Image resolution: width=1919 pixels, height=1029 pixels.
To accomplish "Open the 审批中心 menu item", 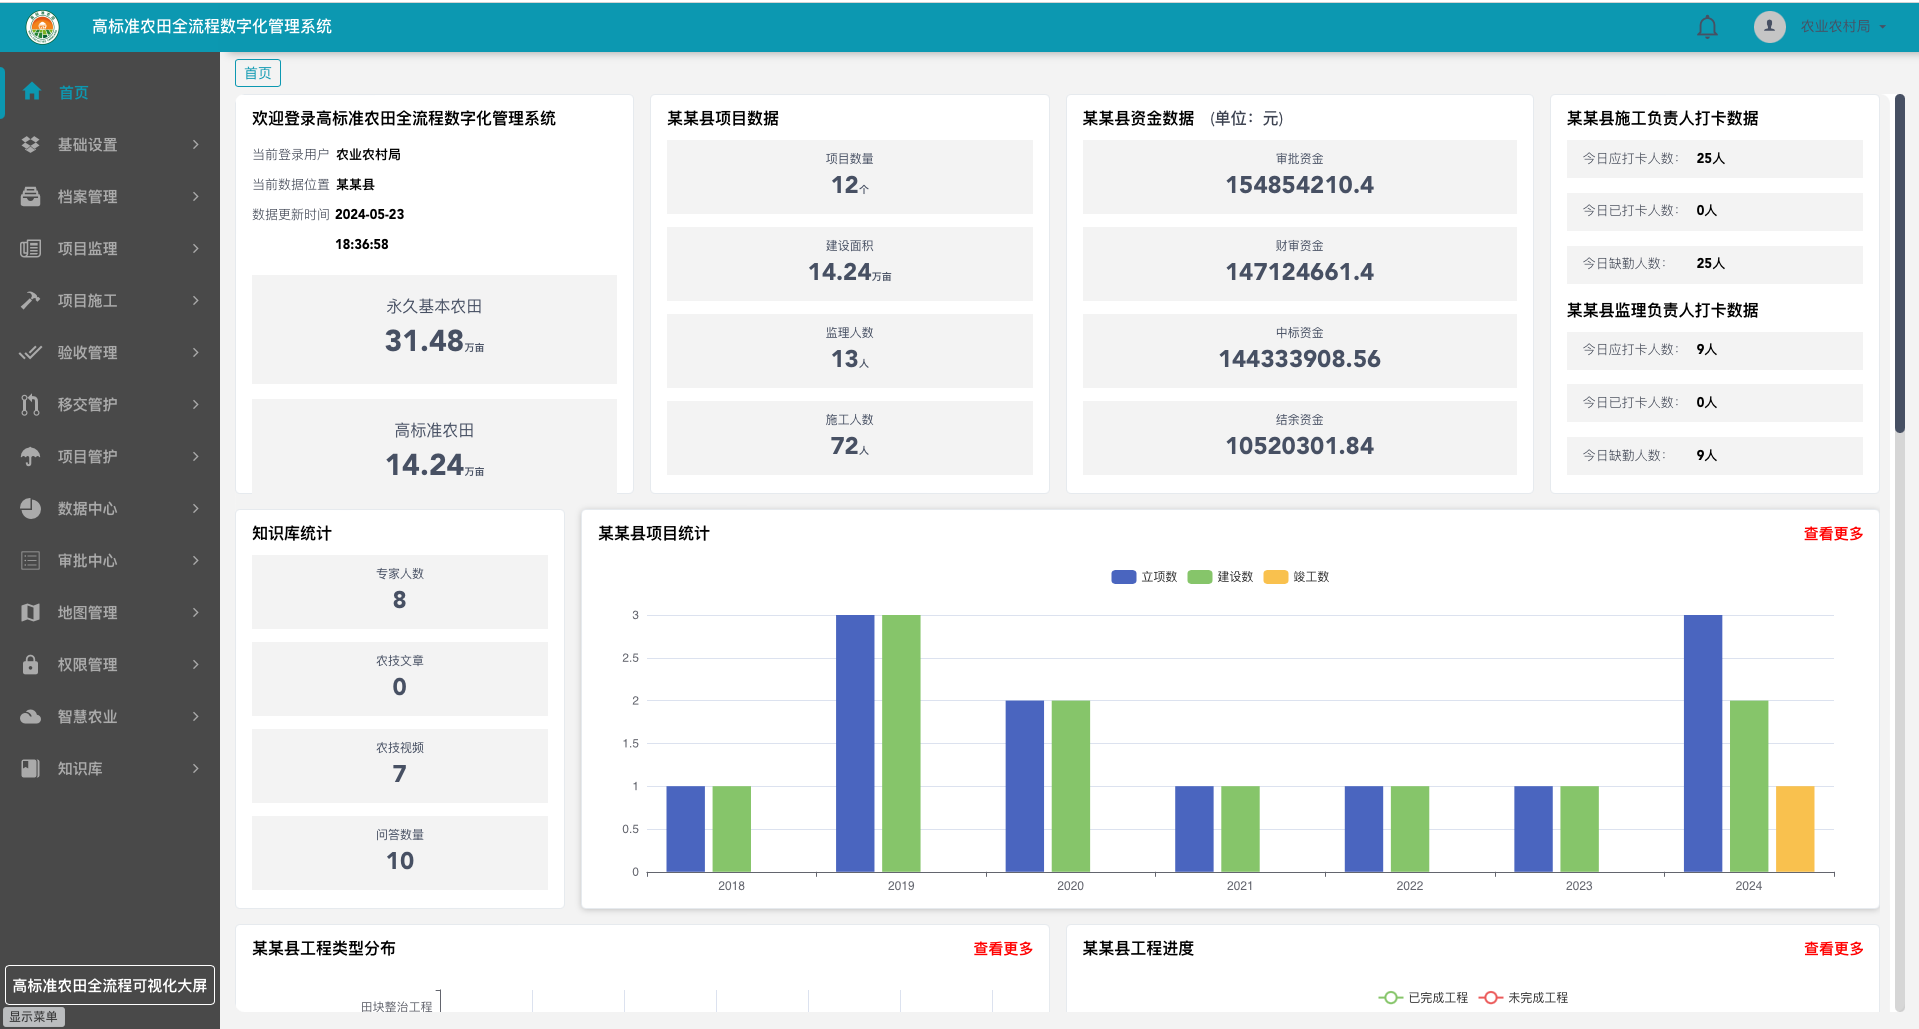I will [110, 560].
